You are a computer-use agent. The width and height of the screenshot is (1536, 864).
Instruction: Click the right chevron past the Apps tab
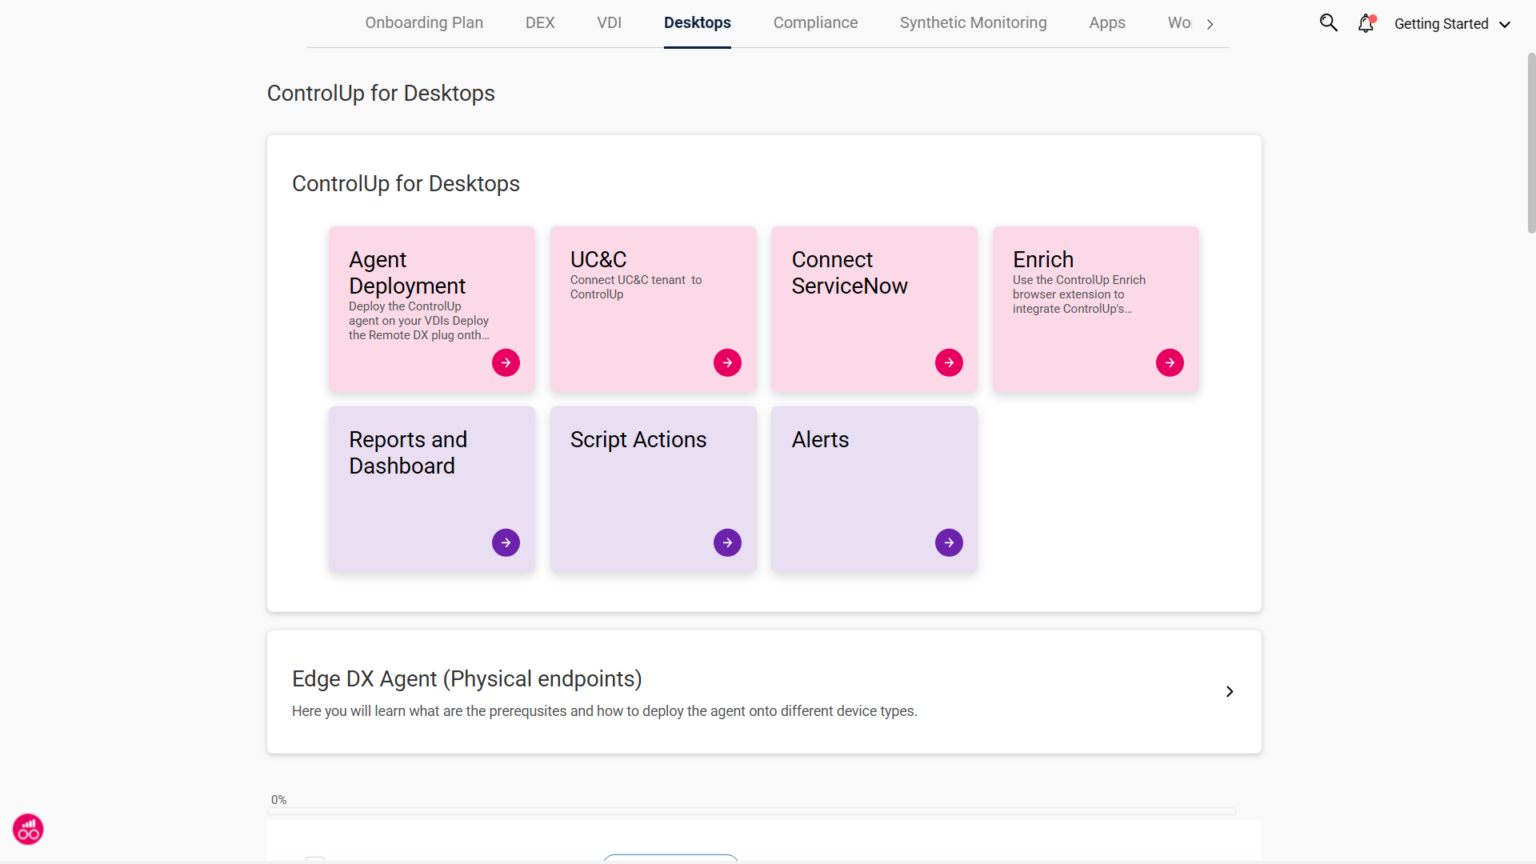coord(1209,22)
